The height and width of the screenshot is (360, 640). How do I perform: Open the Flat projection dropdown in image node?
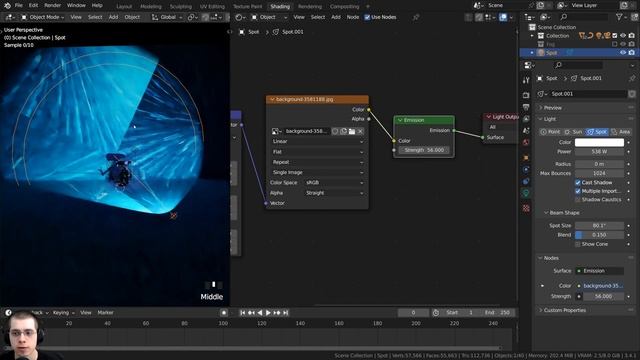pos(317,152)
